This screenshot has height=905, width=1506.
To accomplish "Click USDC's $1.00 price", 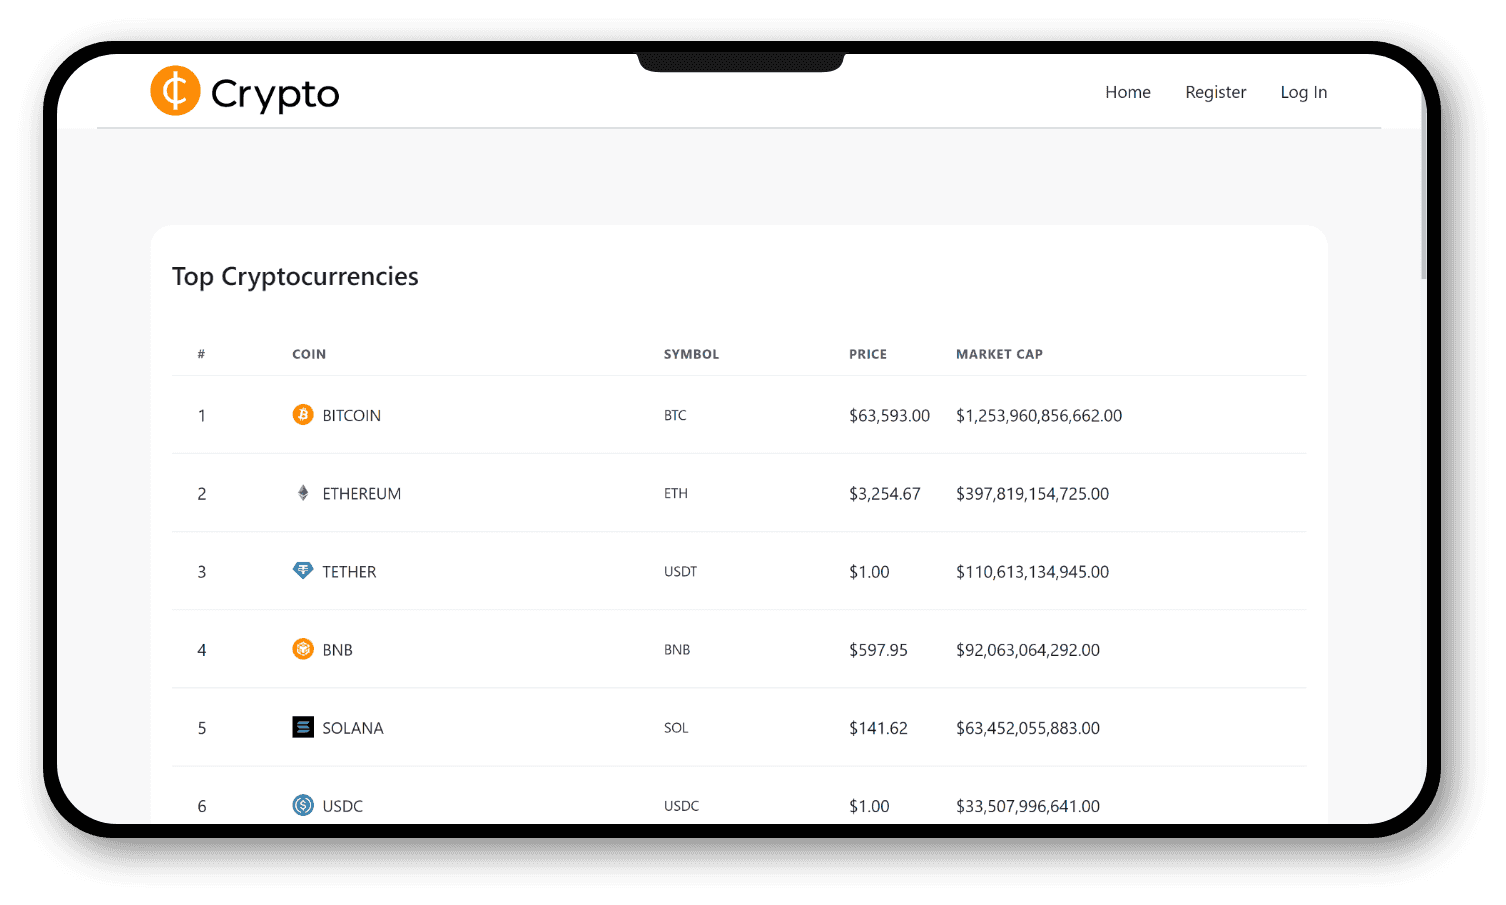I will [869, 806].
